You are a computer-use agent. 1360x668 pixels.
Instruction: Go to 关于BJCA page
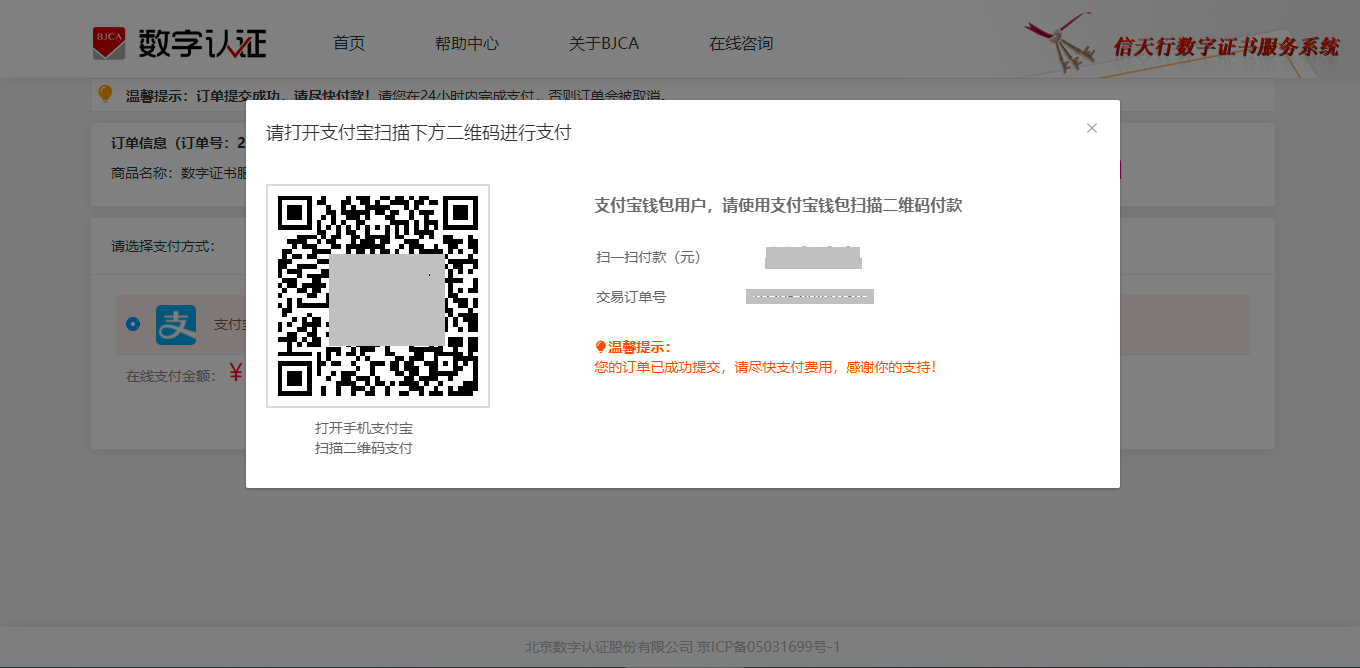point(604,43)
